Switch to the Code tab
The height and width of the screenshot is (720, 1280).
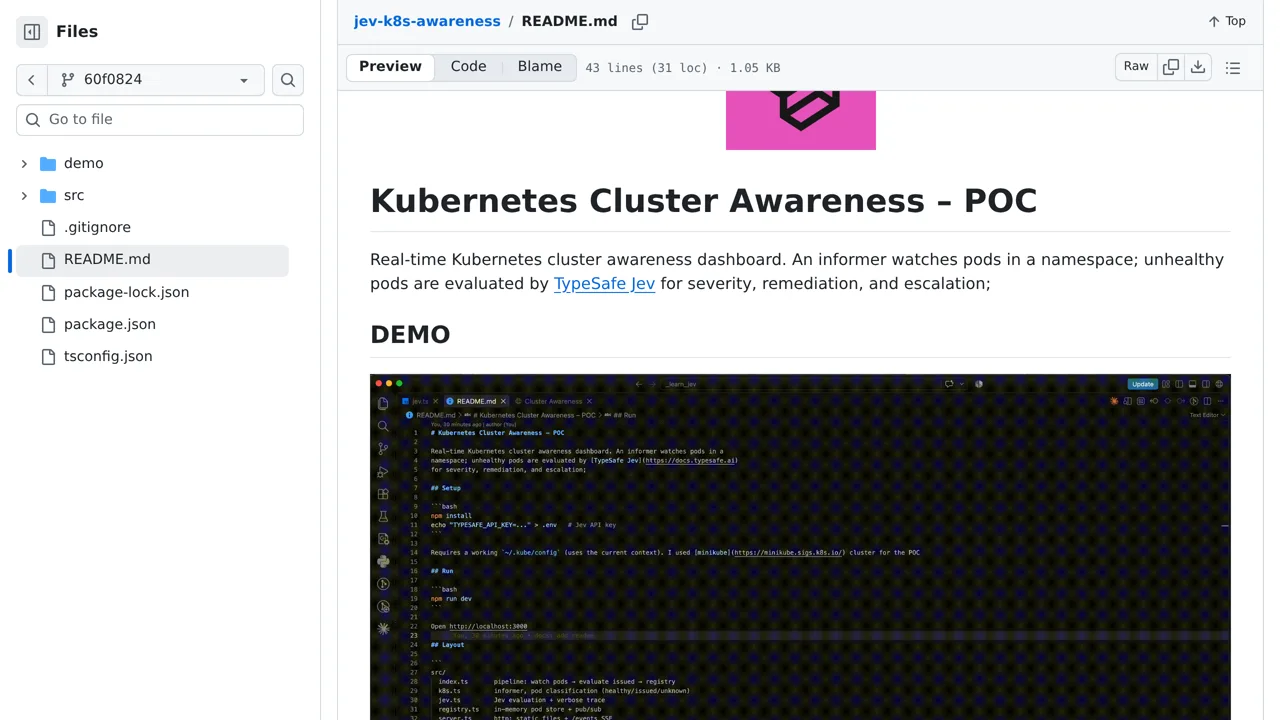pyautogui.click(x=468, y=67)
